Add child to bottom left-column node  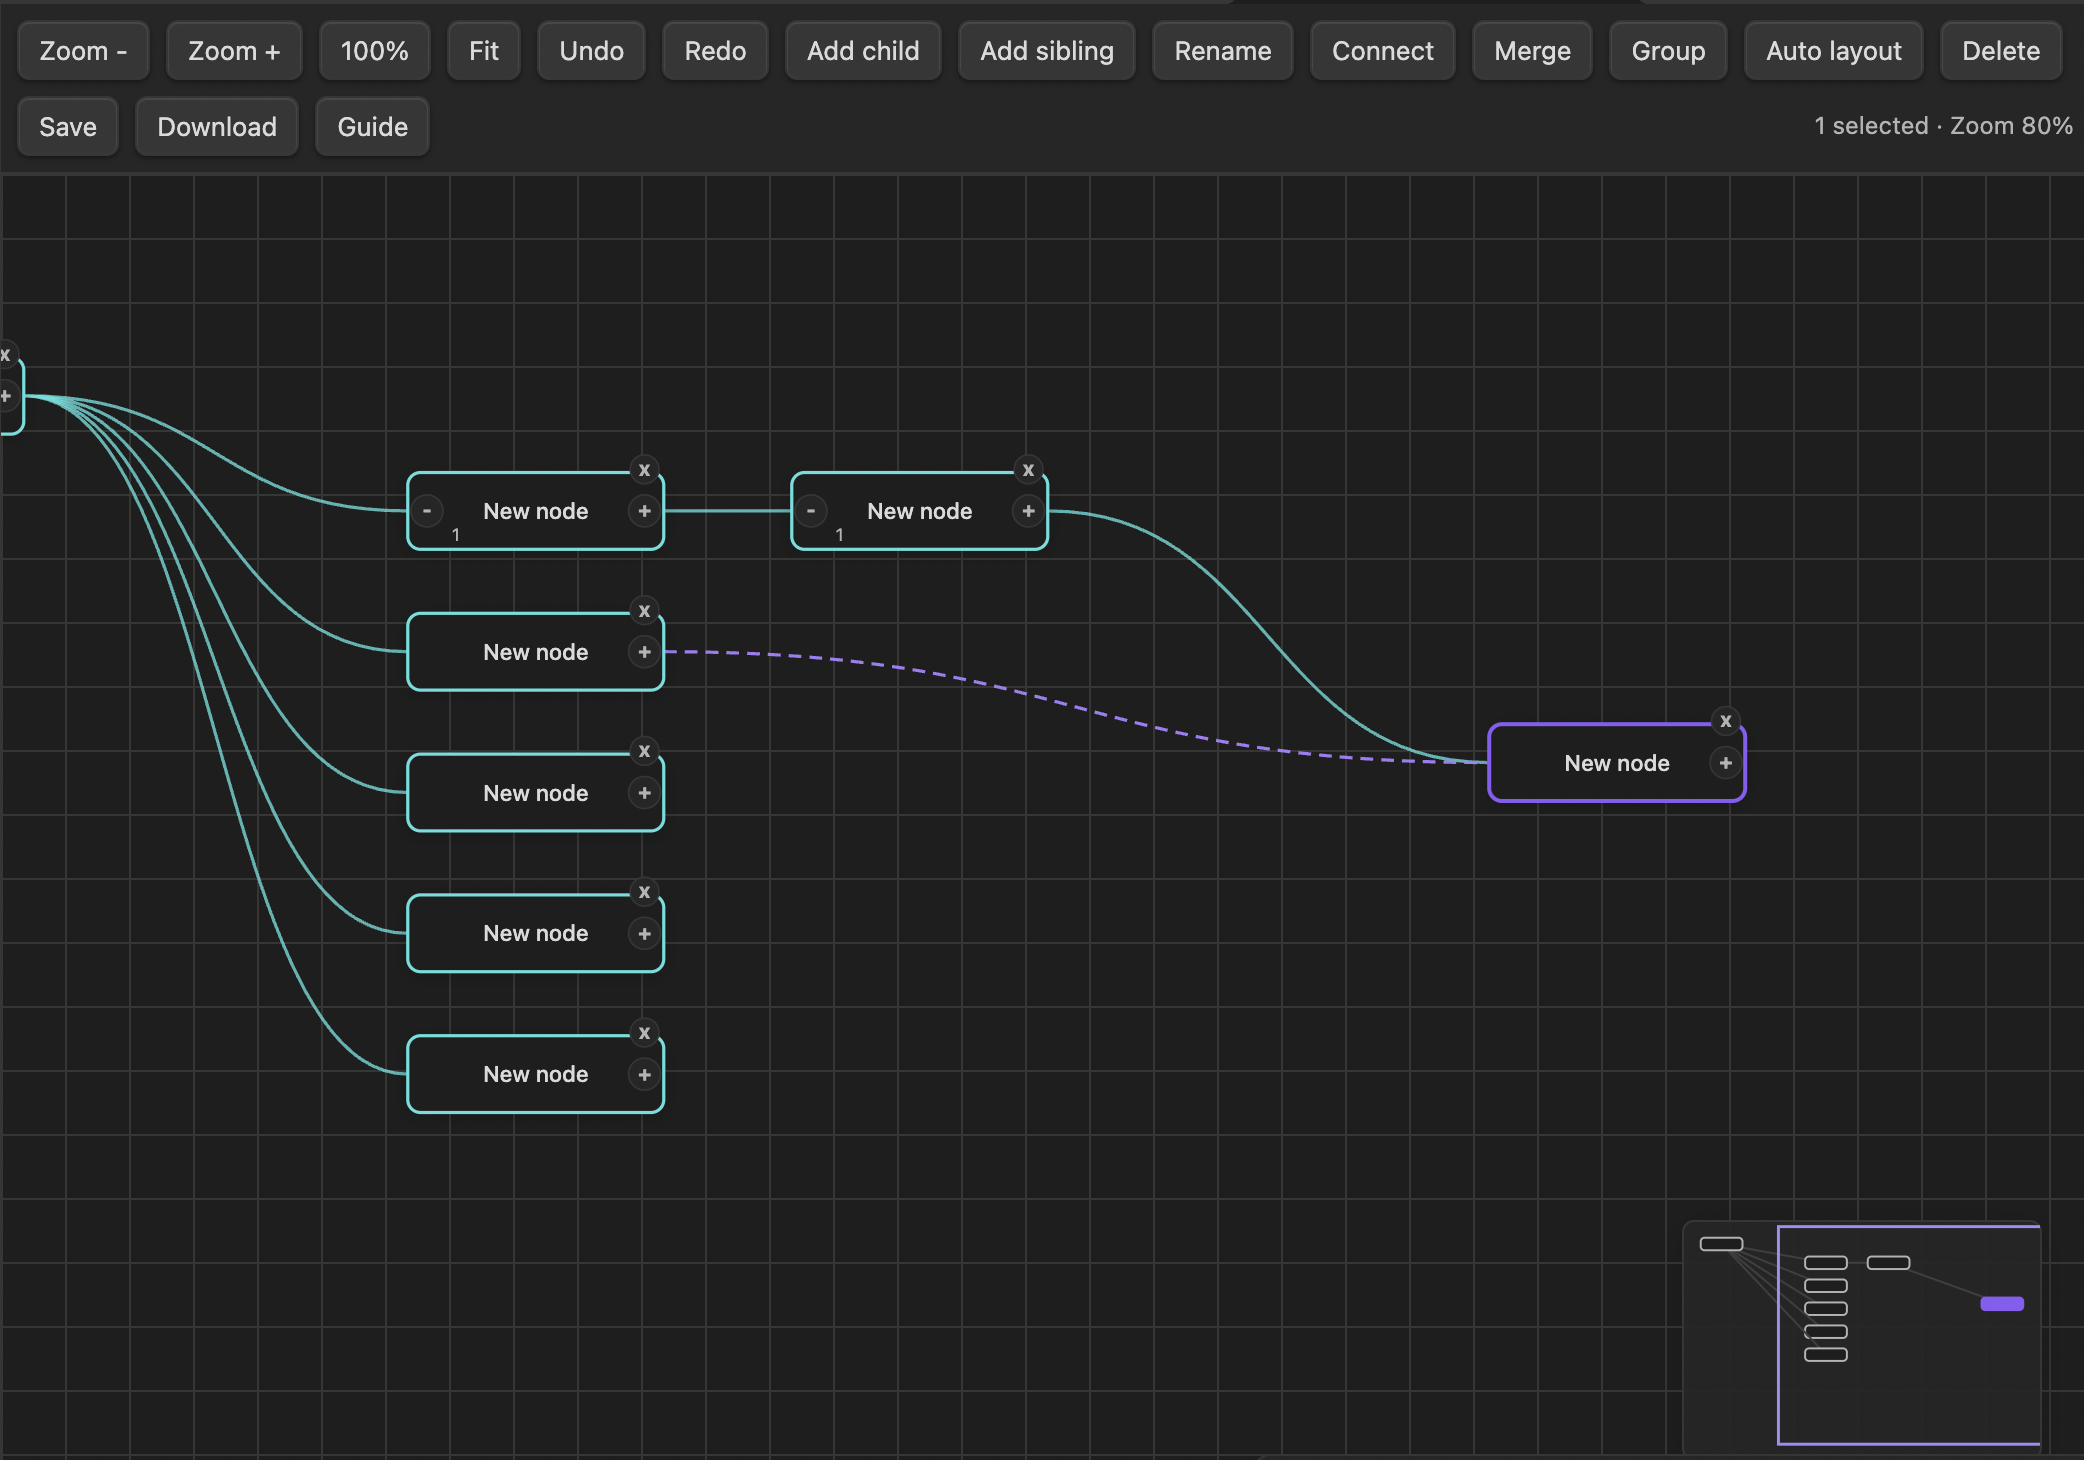tap(644, 1075)
